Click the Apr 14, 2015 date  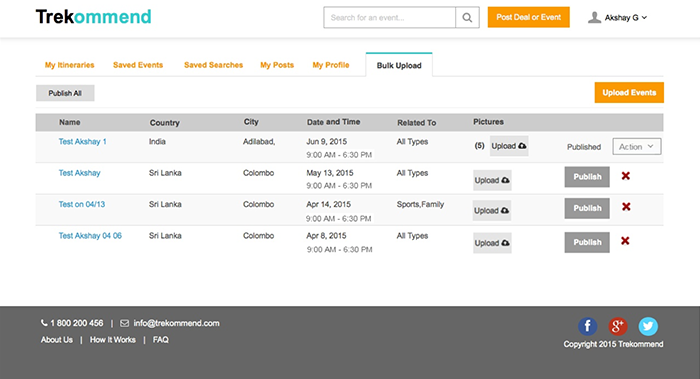pos(329,204)
